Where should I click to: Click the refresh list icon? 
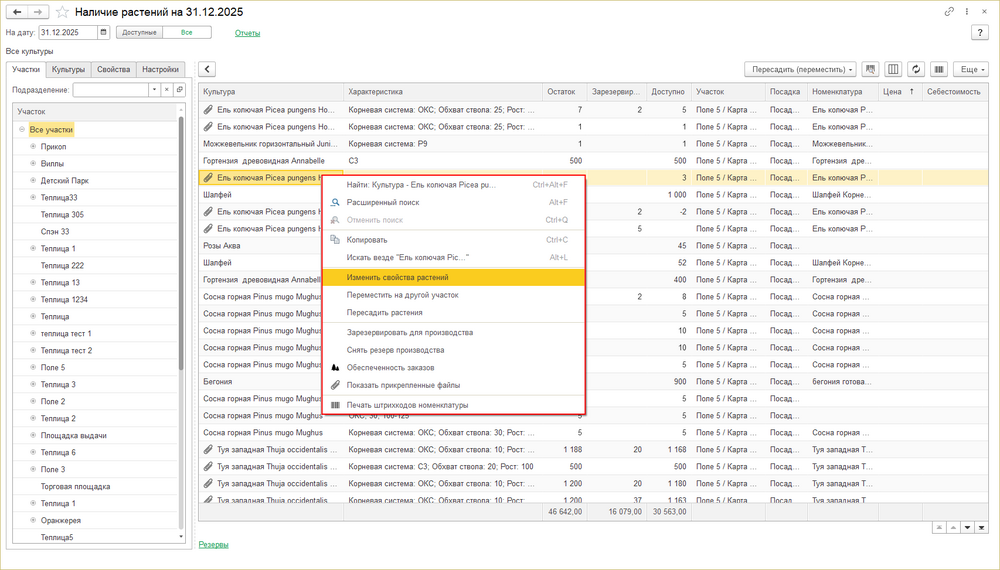pyautogui.click(x=916, y=69)
